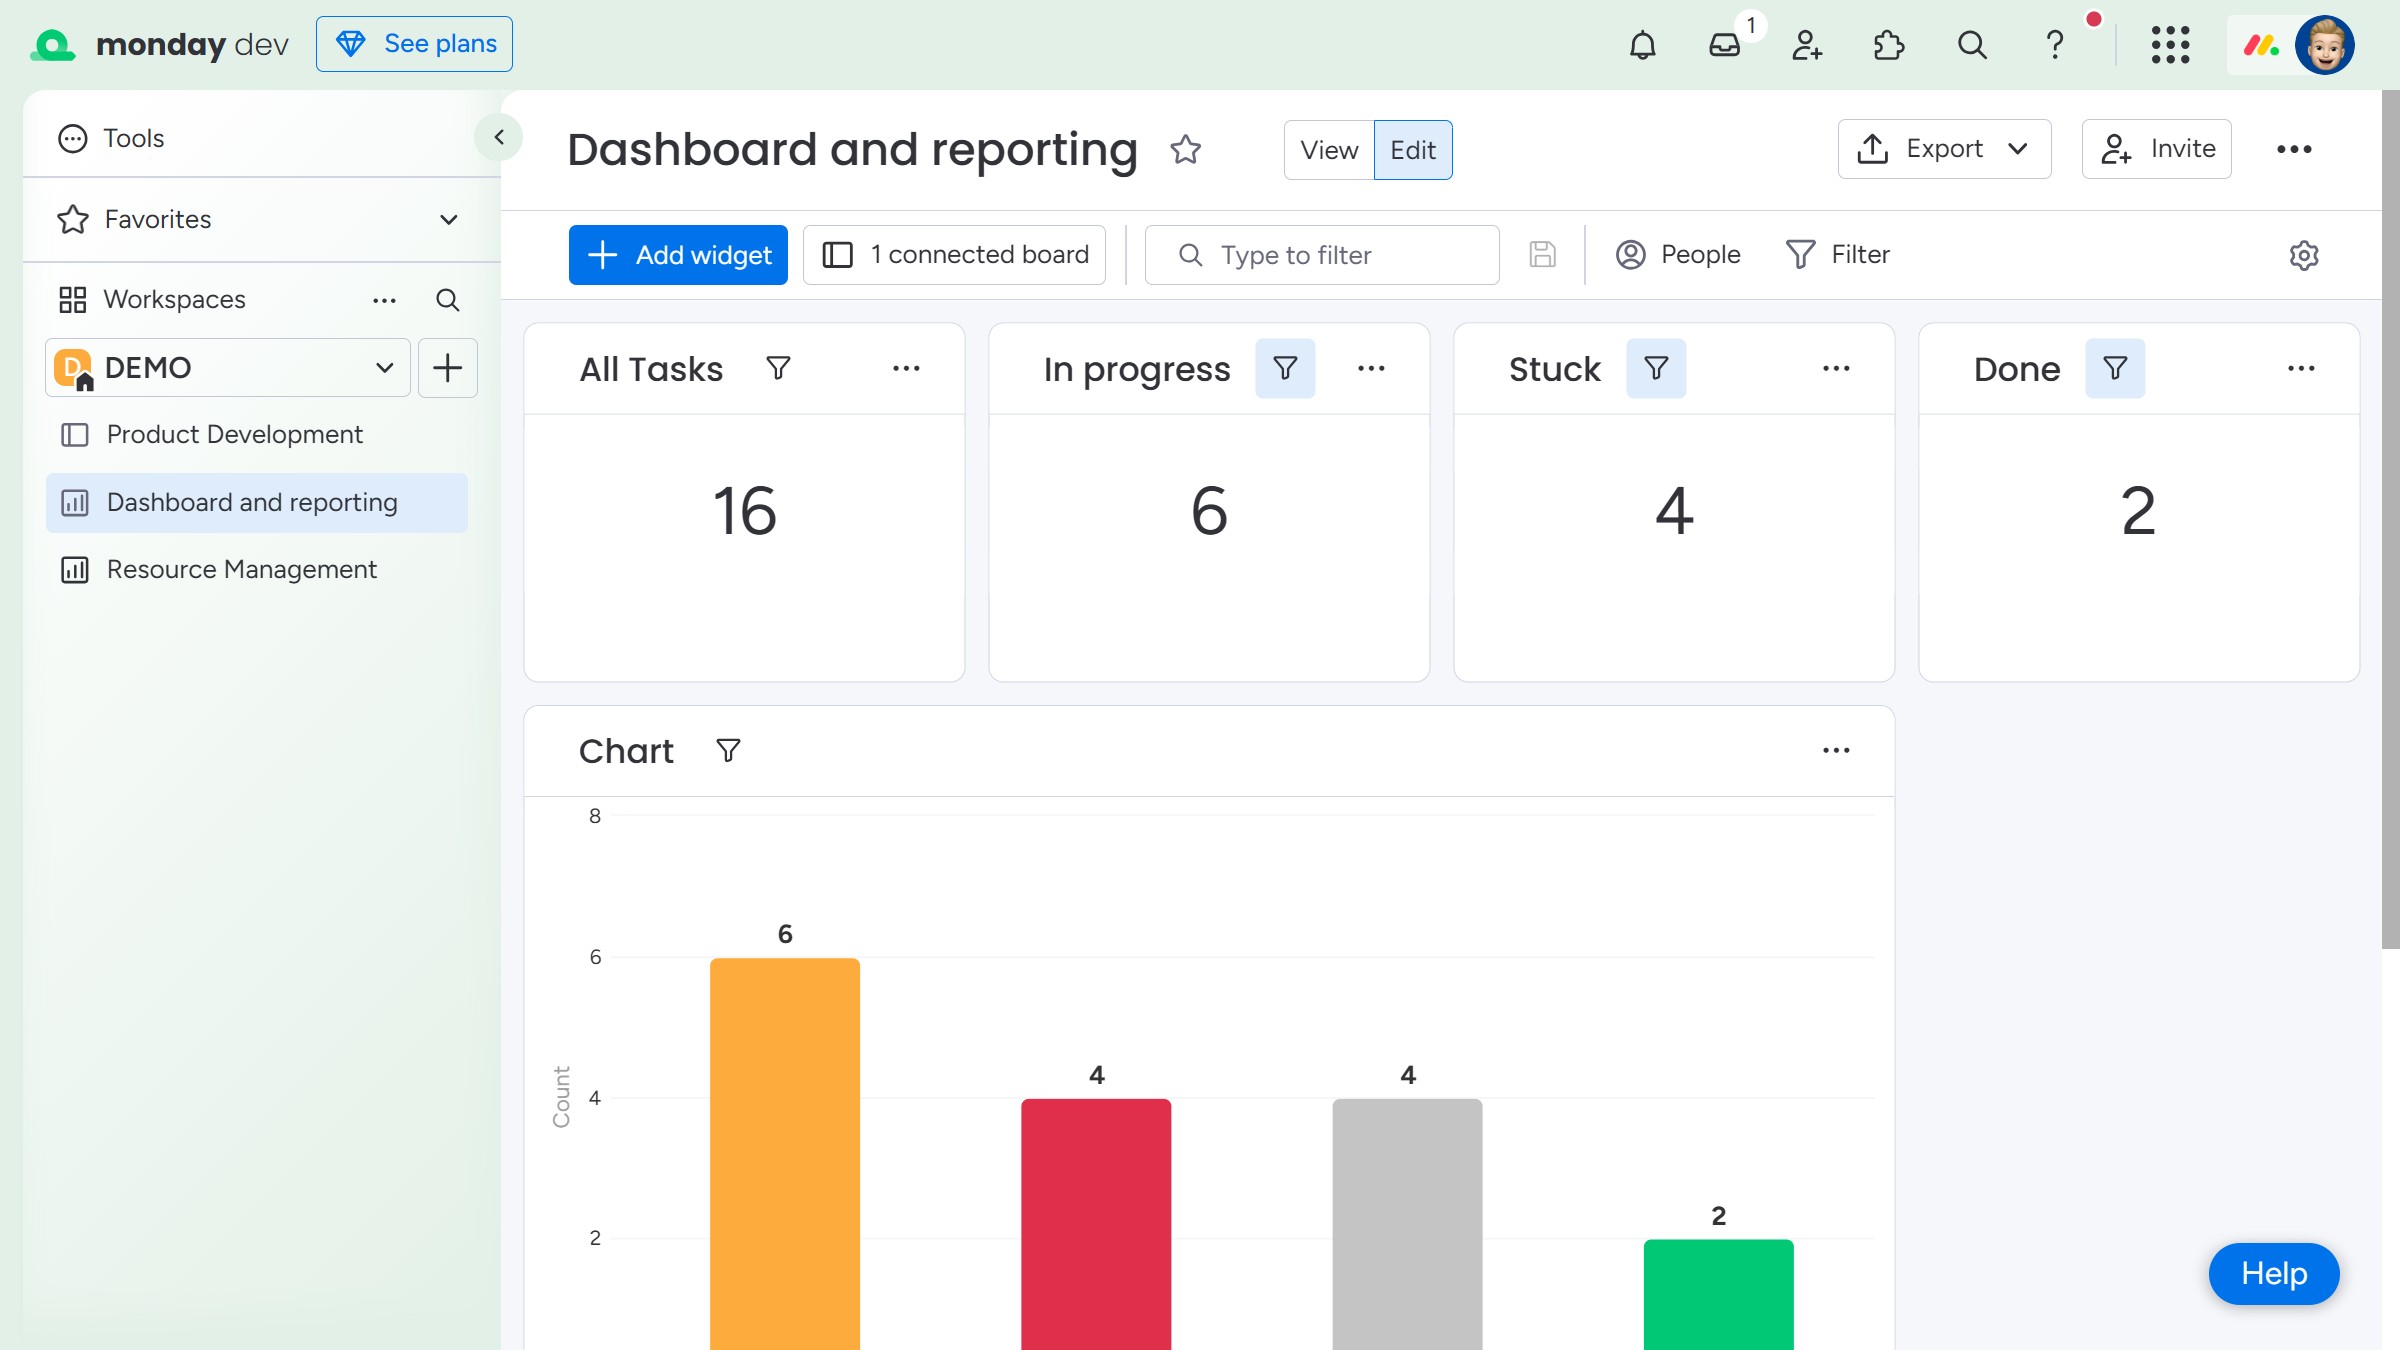Open the People filter
This screenshot has width=2400, height=1350.
click(1678, 255)
